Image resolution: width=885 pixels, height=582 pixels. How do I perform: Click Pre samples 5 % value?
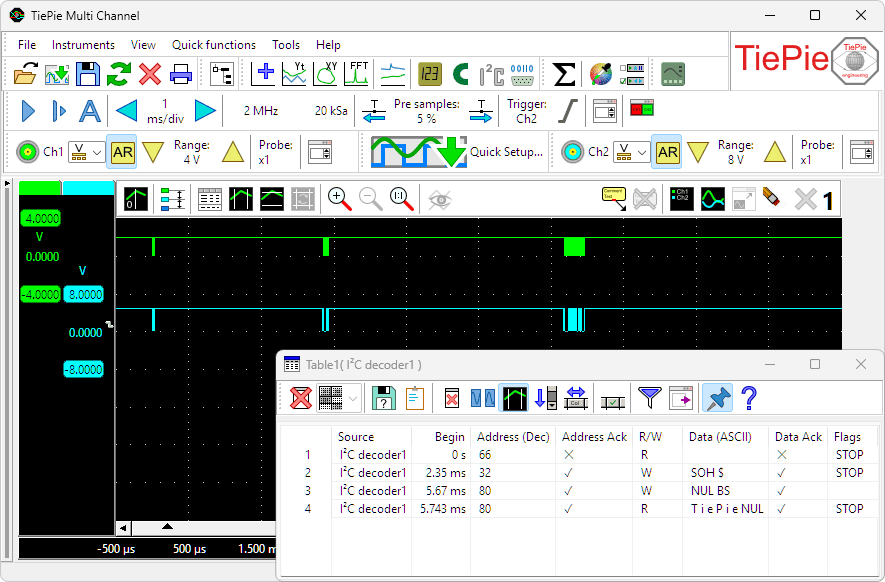pyautogui.click(x=427, y=111)
